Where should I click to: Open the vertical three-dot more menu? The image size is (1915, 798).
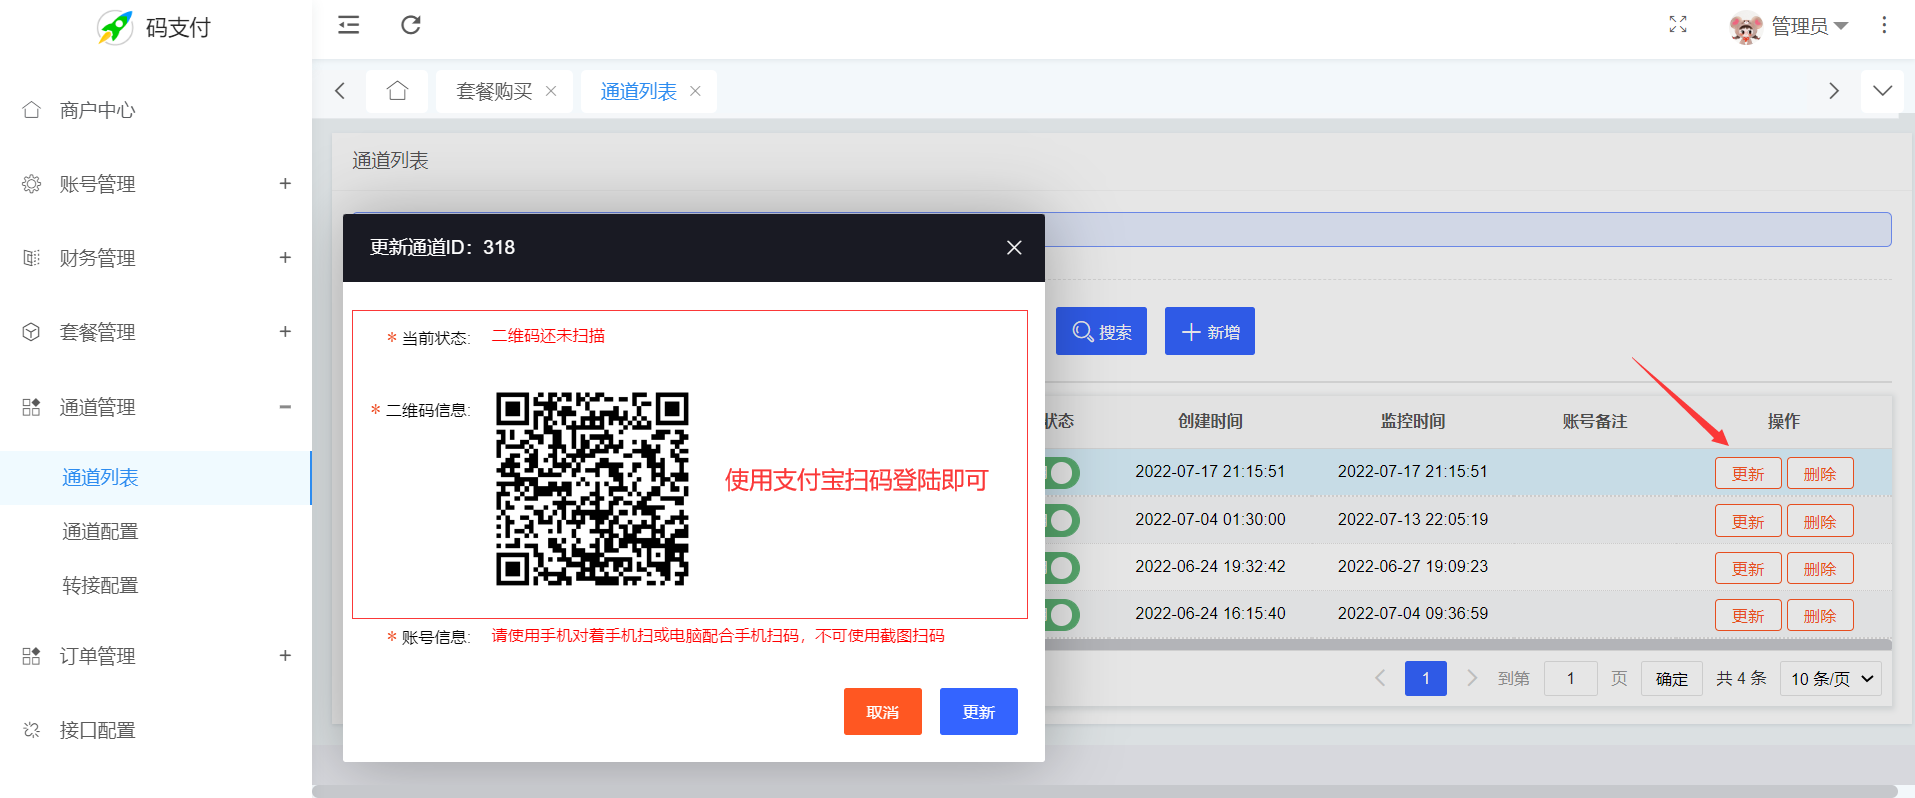(x=1884, y=25)
